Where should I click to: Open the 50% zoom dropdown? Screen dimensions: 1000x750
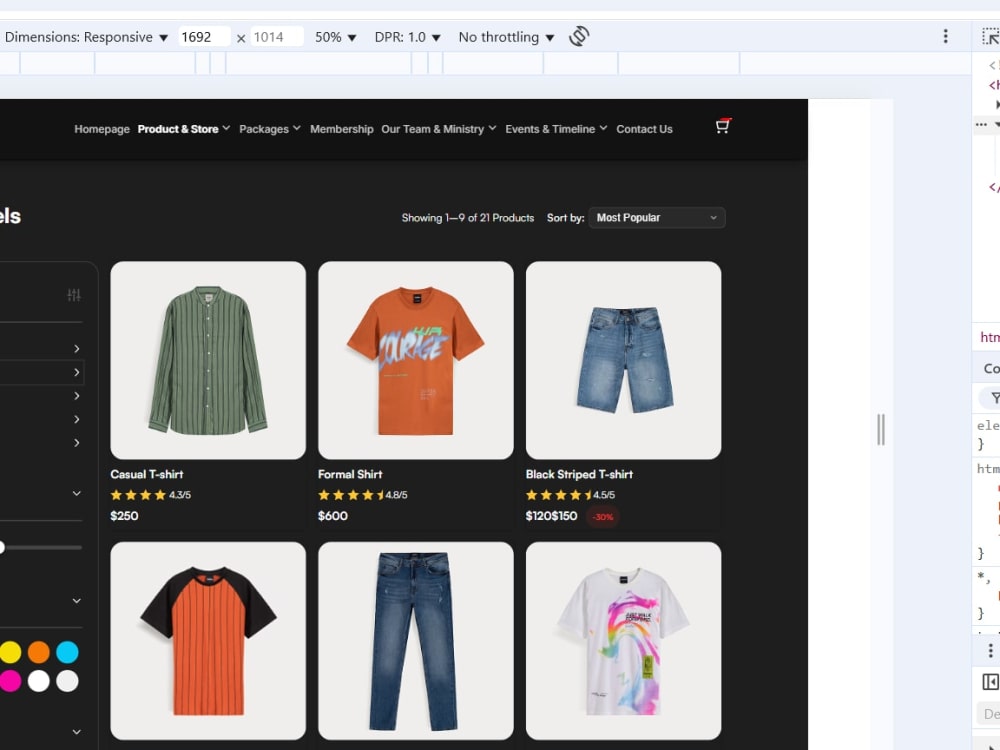[x=335, y=37]
